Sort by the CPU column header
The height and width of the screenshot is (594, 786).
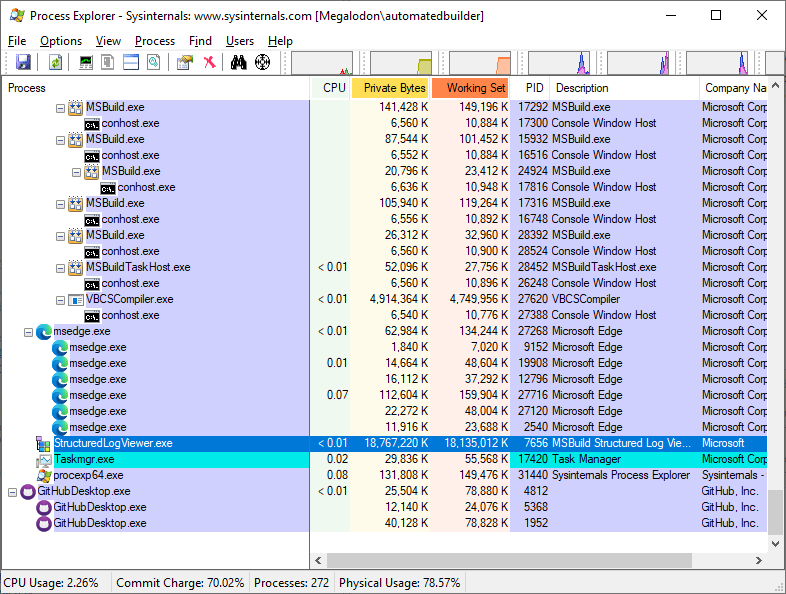(331, 88)
